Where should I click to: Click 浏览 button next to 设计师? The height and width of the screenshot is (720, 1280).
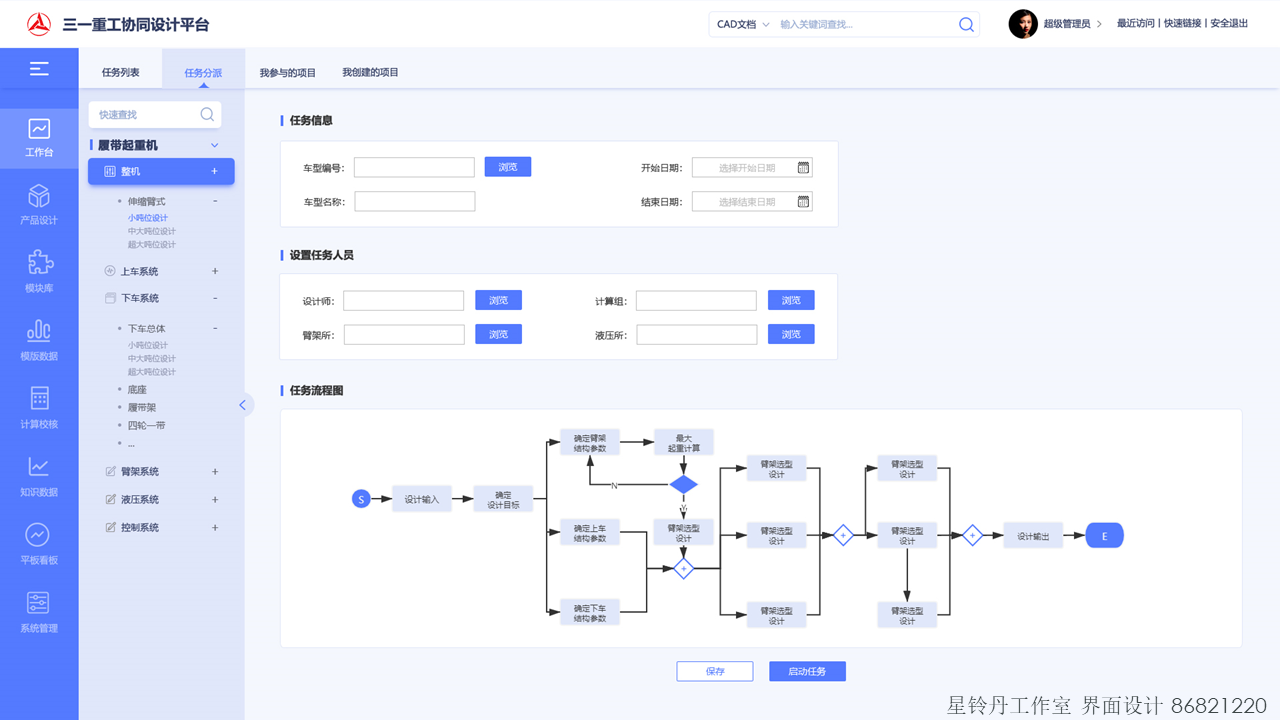point(498,300)
